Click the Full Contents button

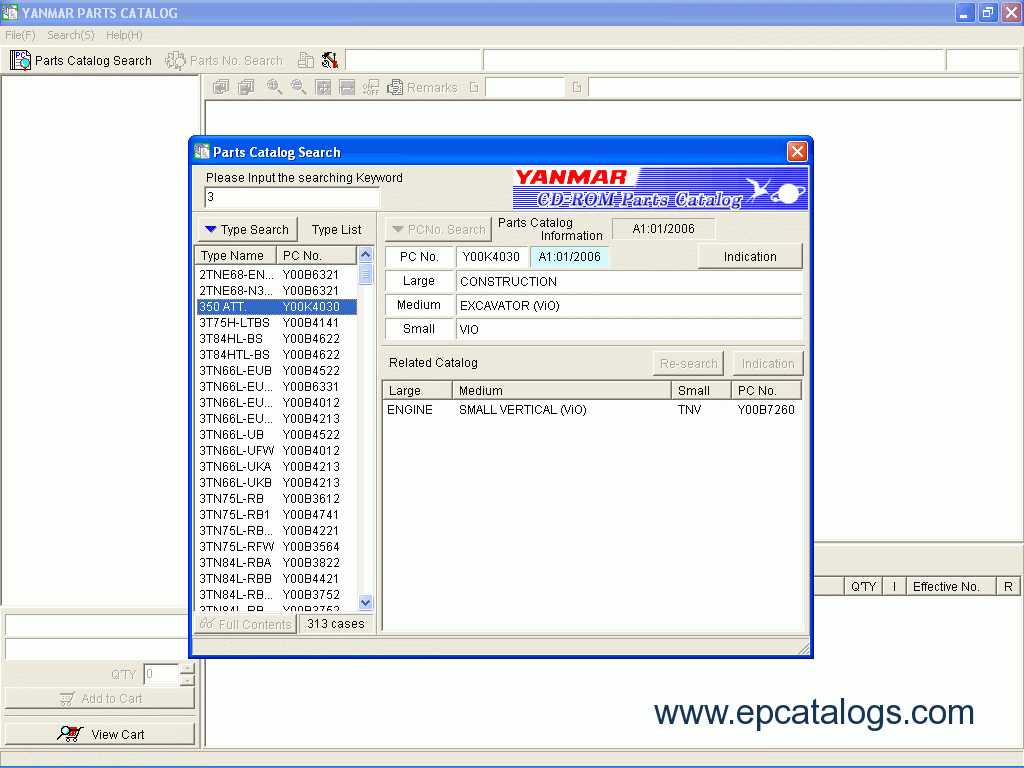click(246, 624)
